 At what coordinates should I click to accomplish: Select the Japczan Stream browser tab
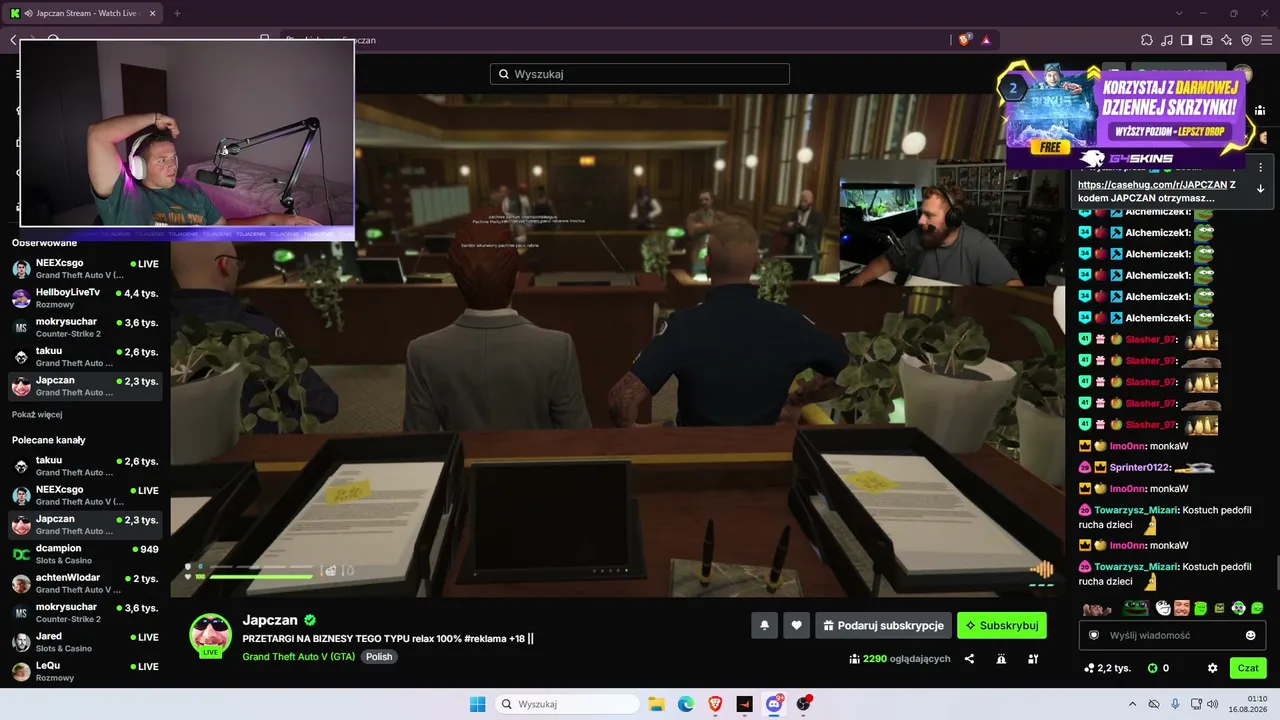82,13
